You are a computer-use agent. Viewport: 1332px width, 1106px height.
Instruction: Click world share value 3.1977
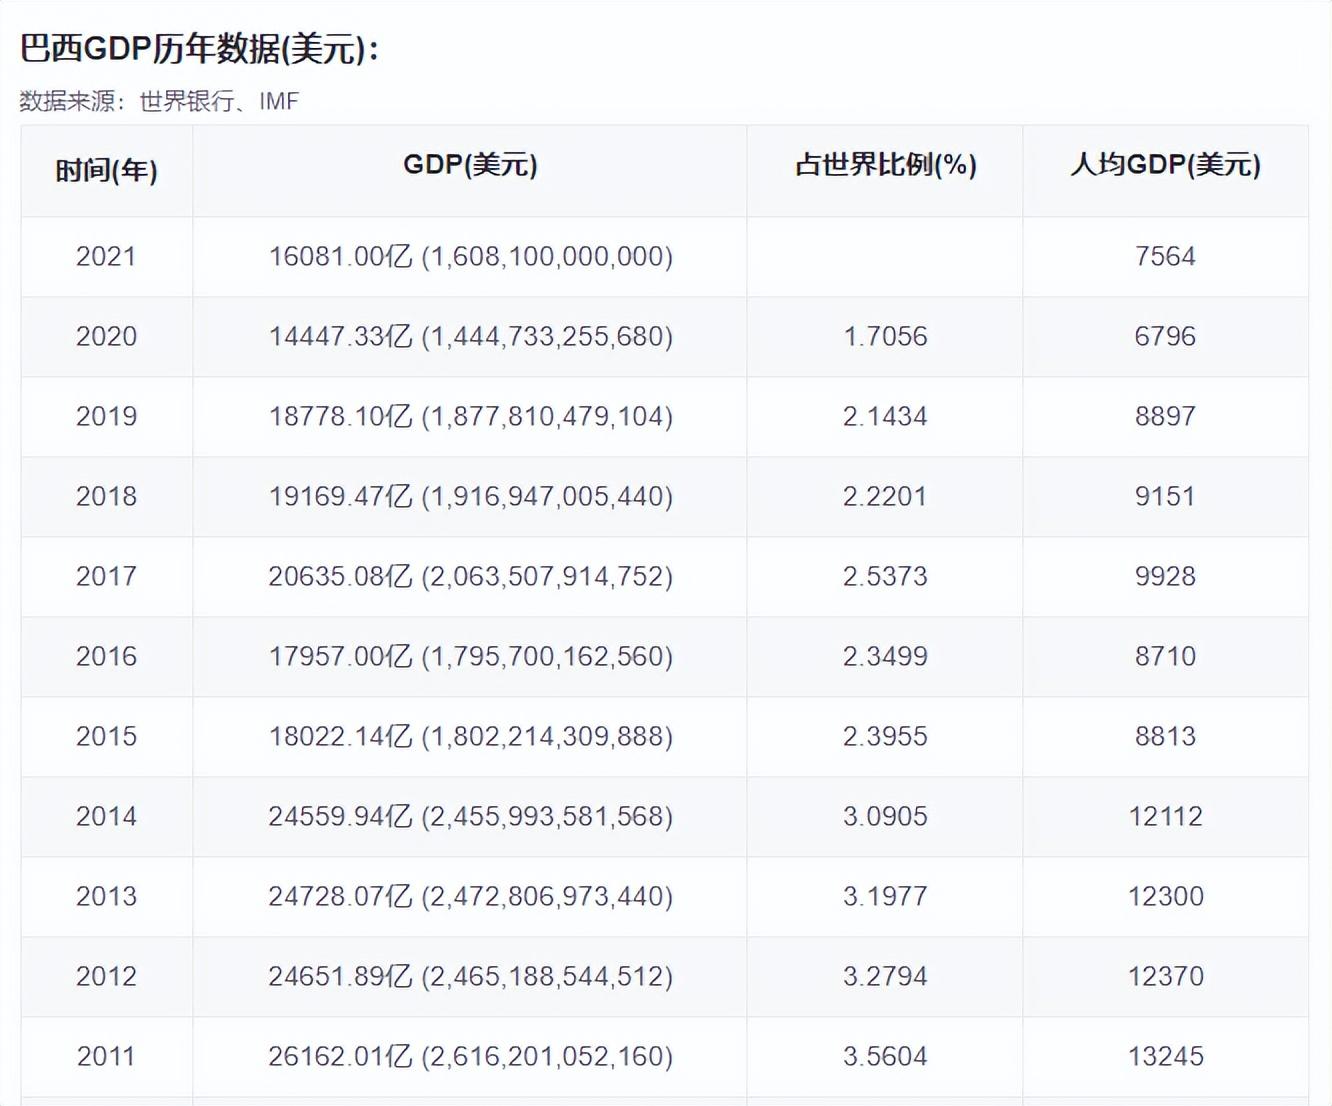(x=885, y=896)
